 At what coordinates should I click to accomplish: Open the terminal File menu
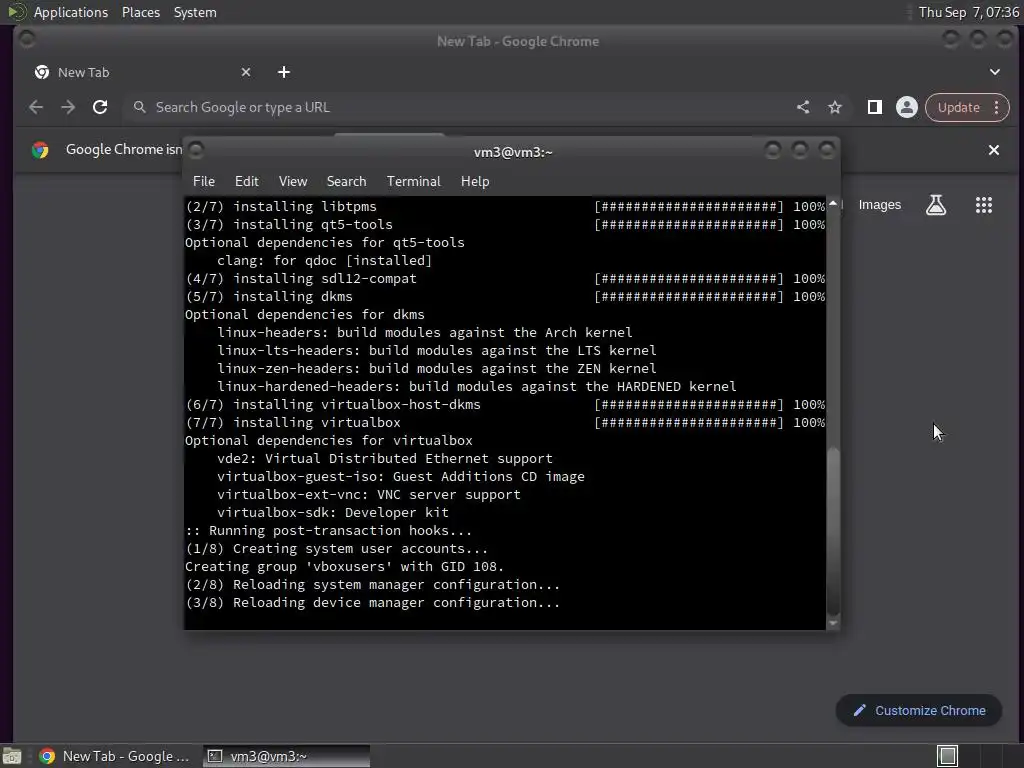(204, 182)
